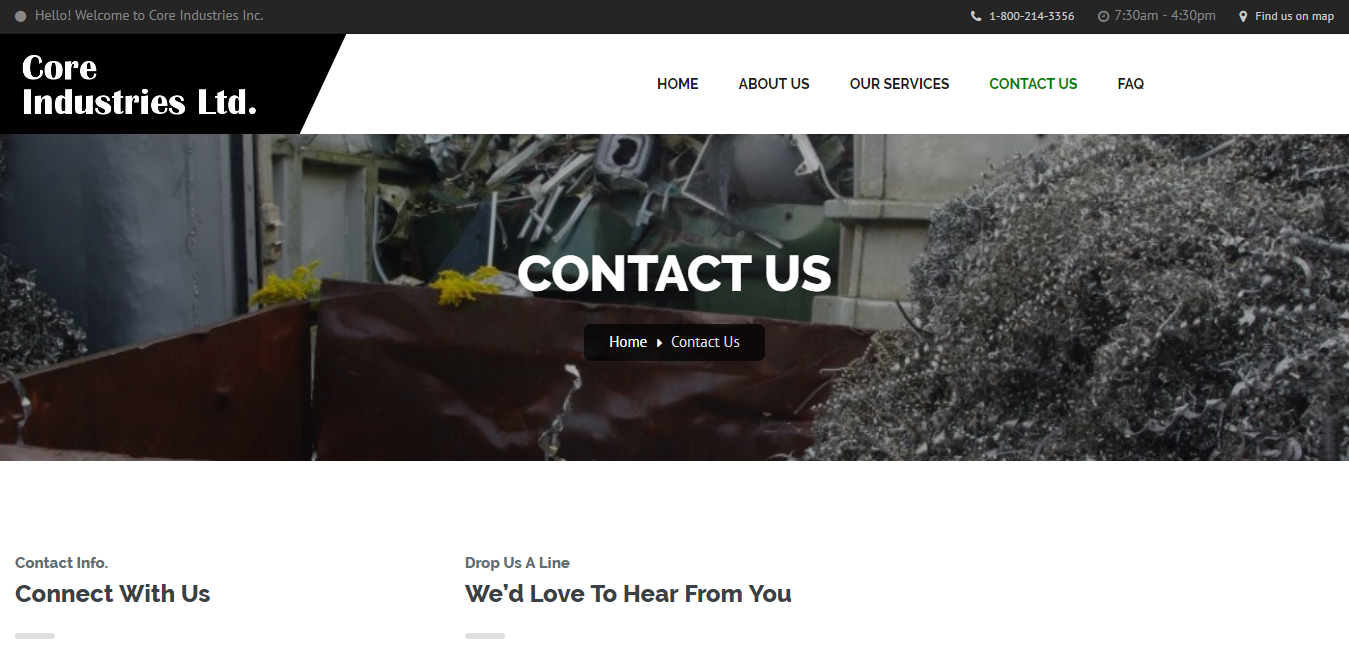
Task: Open the Home menu item
Action: pos(677,84)
